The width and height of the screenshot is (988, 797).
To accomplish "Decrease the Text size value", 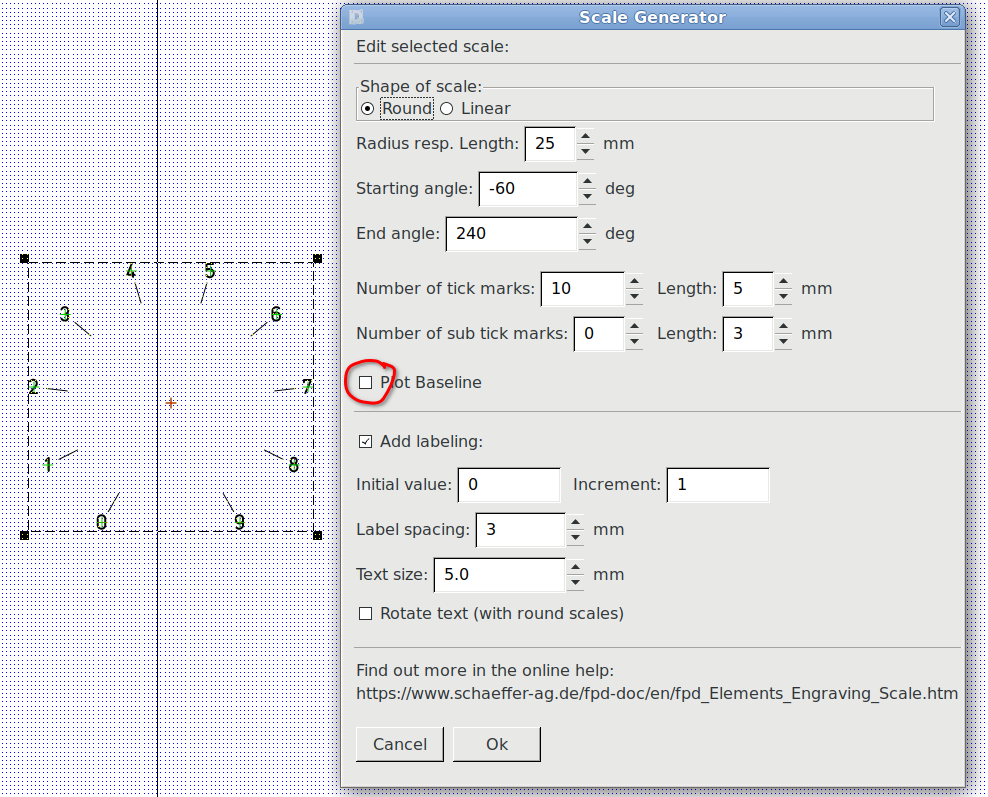I will click(575, 582).
